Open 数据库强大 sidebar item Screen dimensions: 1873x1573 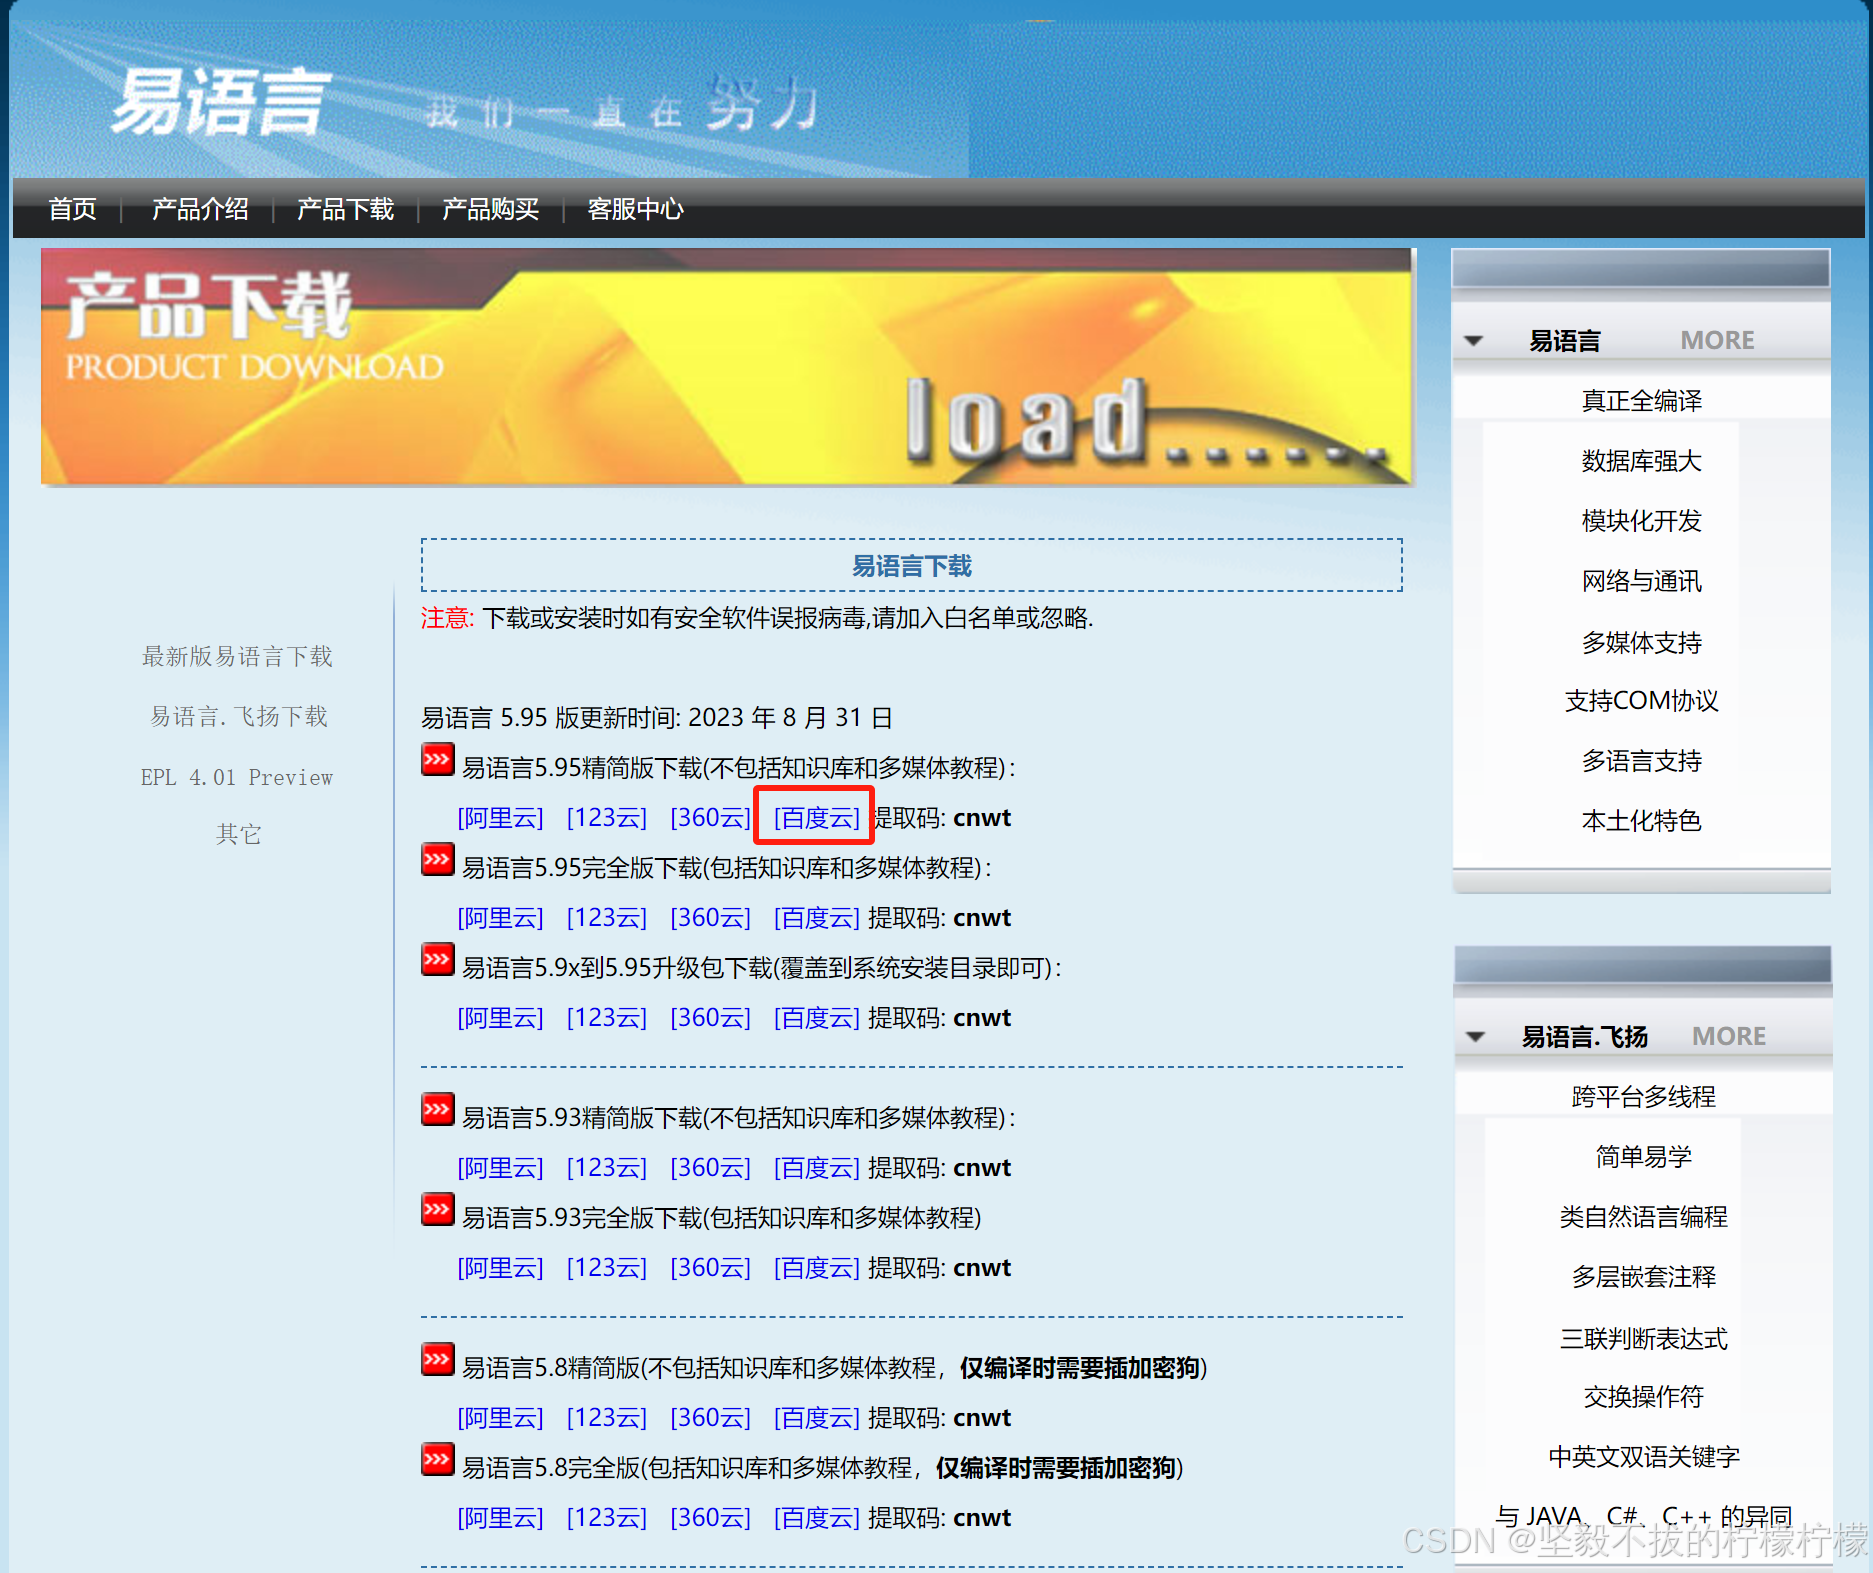click(x=1642, y=461)
